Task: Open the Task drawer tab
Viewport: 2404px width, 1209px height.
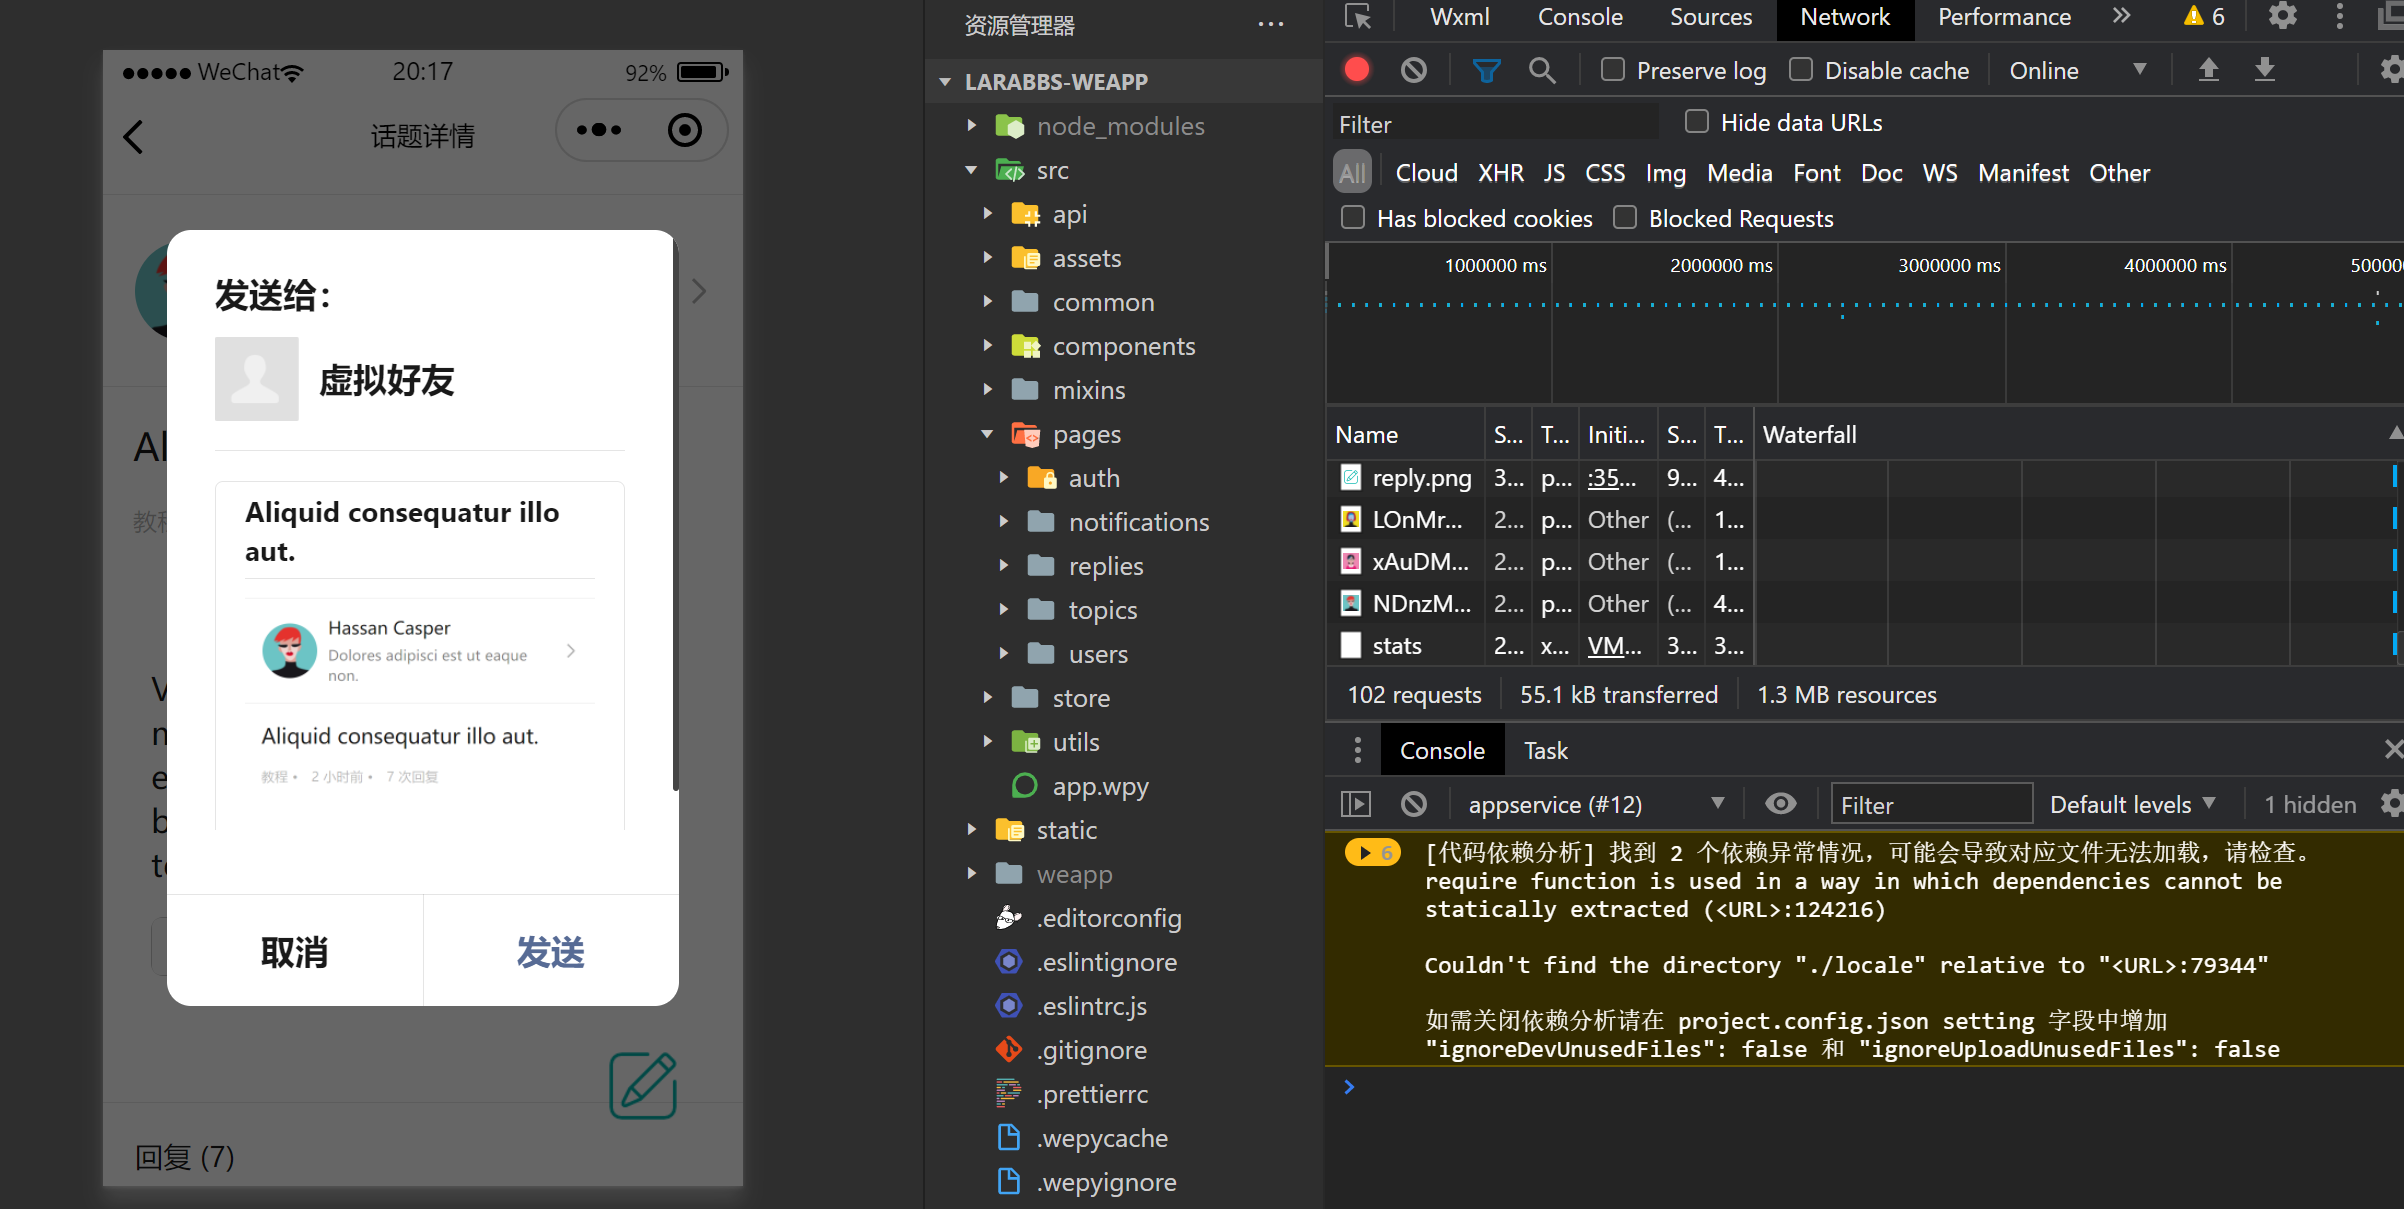Action: [1546, 751]
